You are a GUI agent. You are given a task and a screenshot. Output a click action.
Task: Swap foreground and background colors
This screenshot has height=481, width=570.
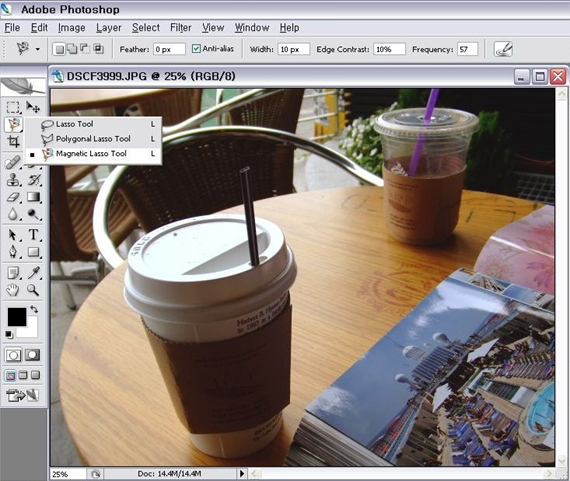[x=35, y=309]
